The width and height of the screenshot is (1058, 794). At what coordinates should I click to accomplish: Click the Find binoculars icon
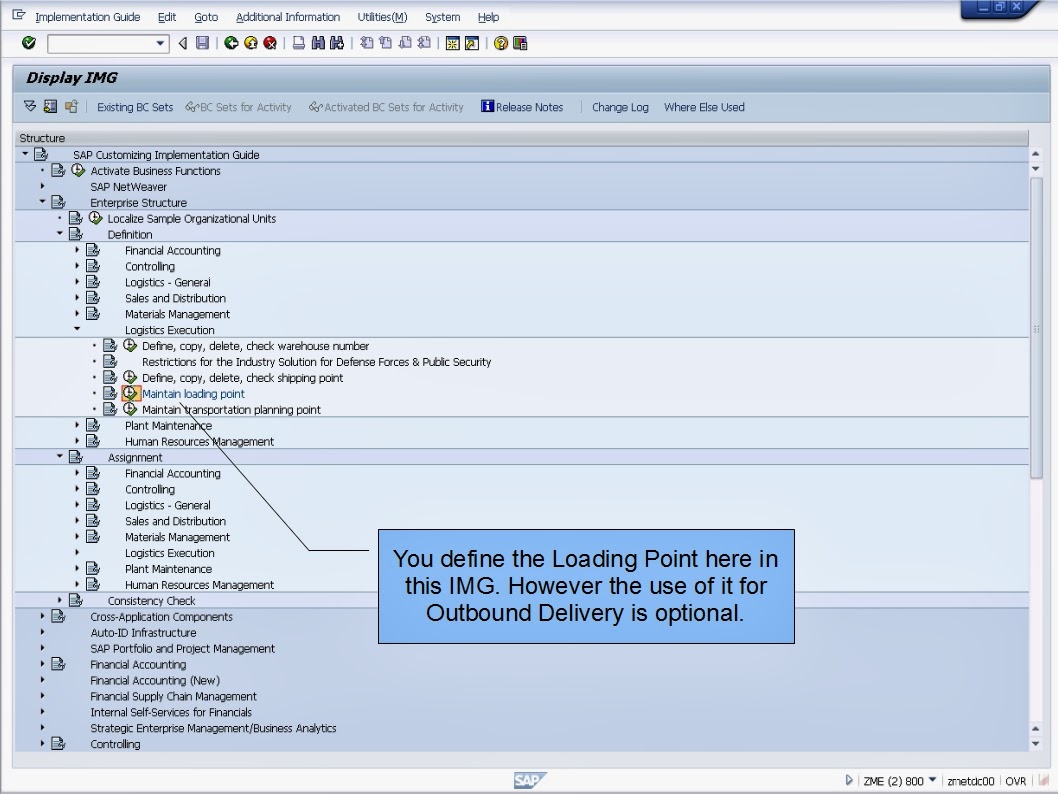(318, 43)
